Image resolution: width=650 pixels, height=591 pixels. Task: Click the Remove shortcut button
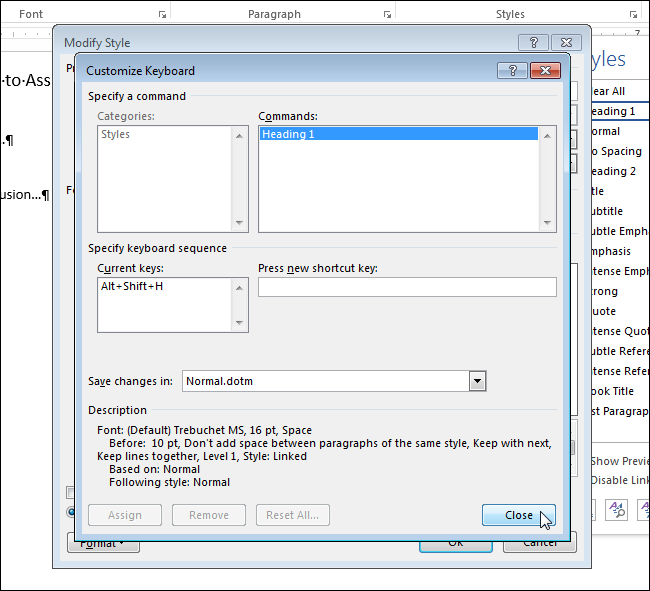click(209, 515)
